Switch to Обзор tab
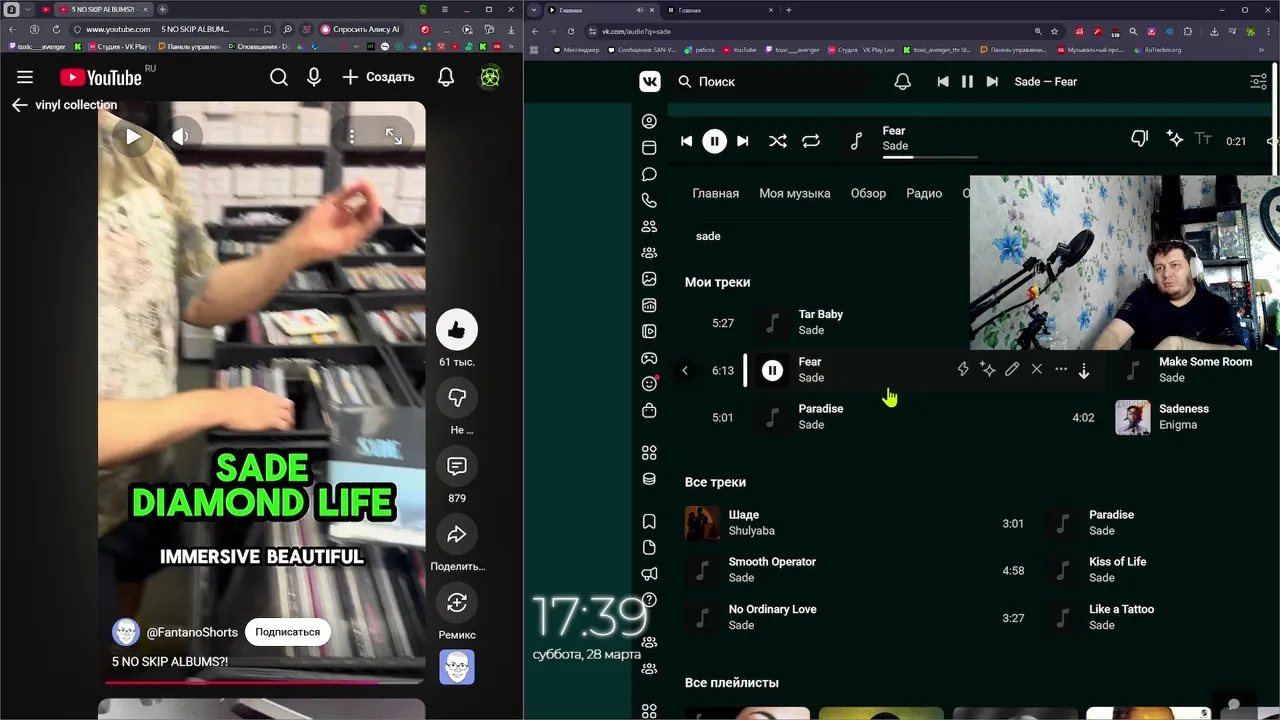Image resolution: width=1280 pixels, height=720 pixels. pos(868,193)
